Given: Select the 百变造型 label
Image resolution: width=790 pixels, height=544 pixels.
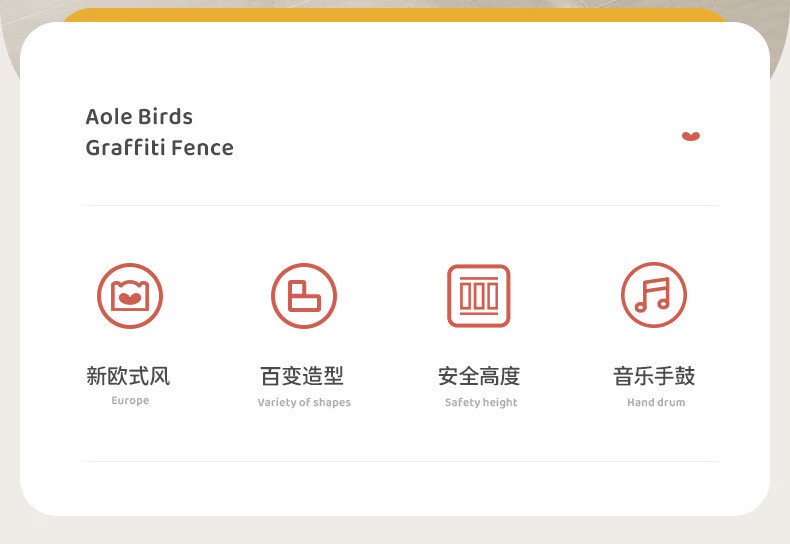Looking at the screenshot, I should click(x=302, y=376).
